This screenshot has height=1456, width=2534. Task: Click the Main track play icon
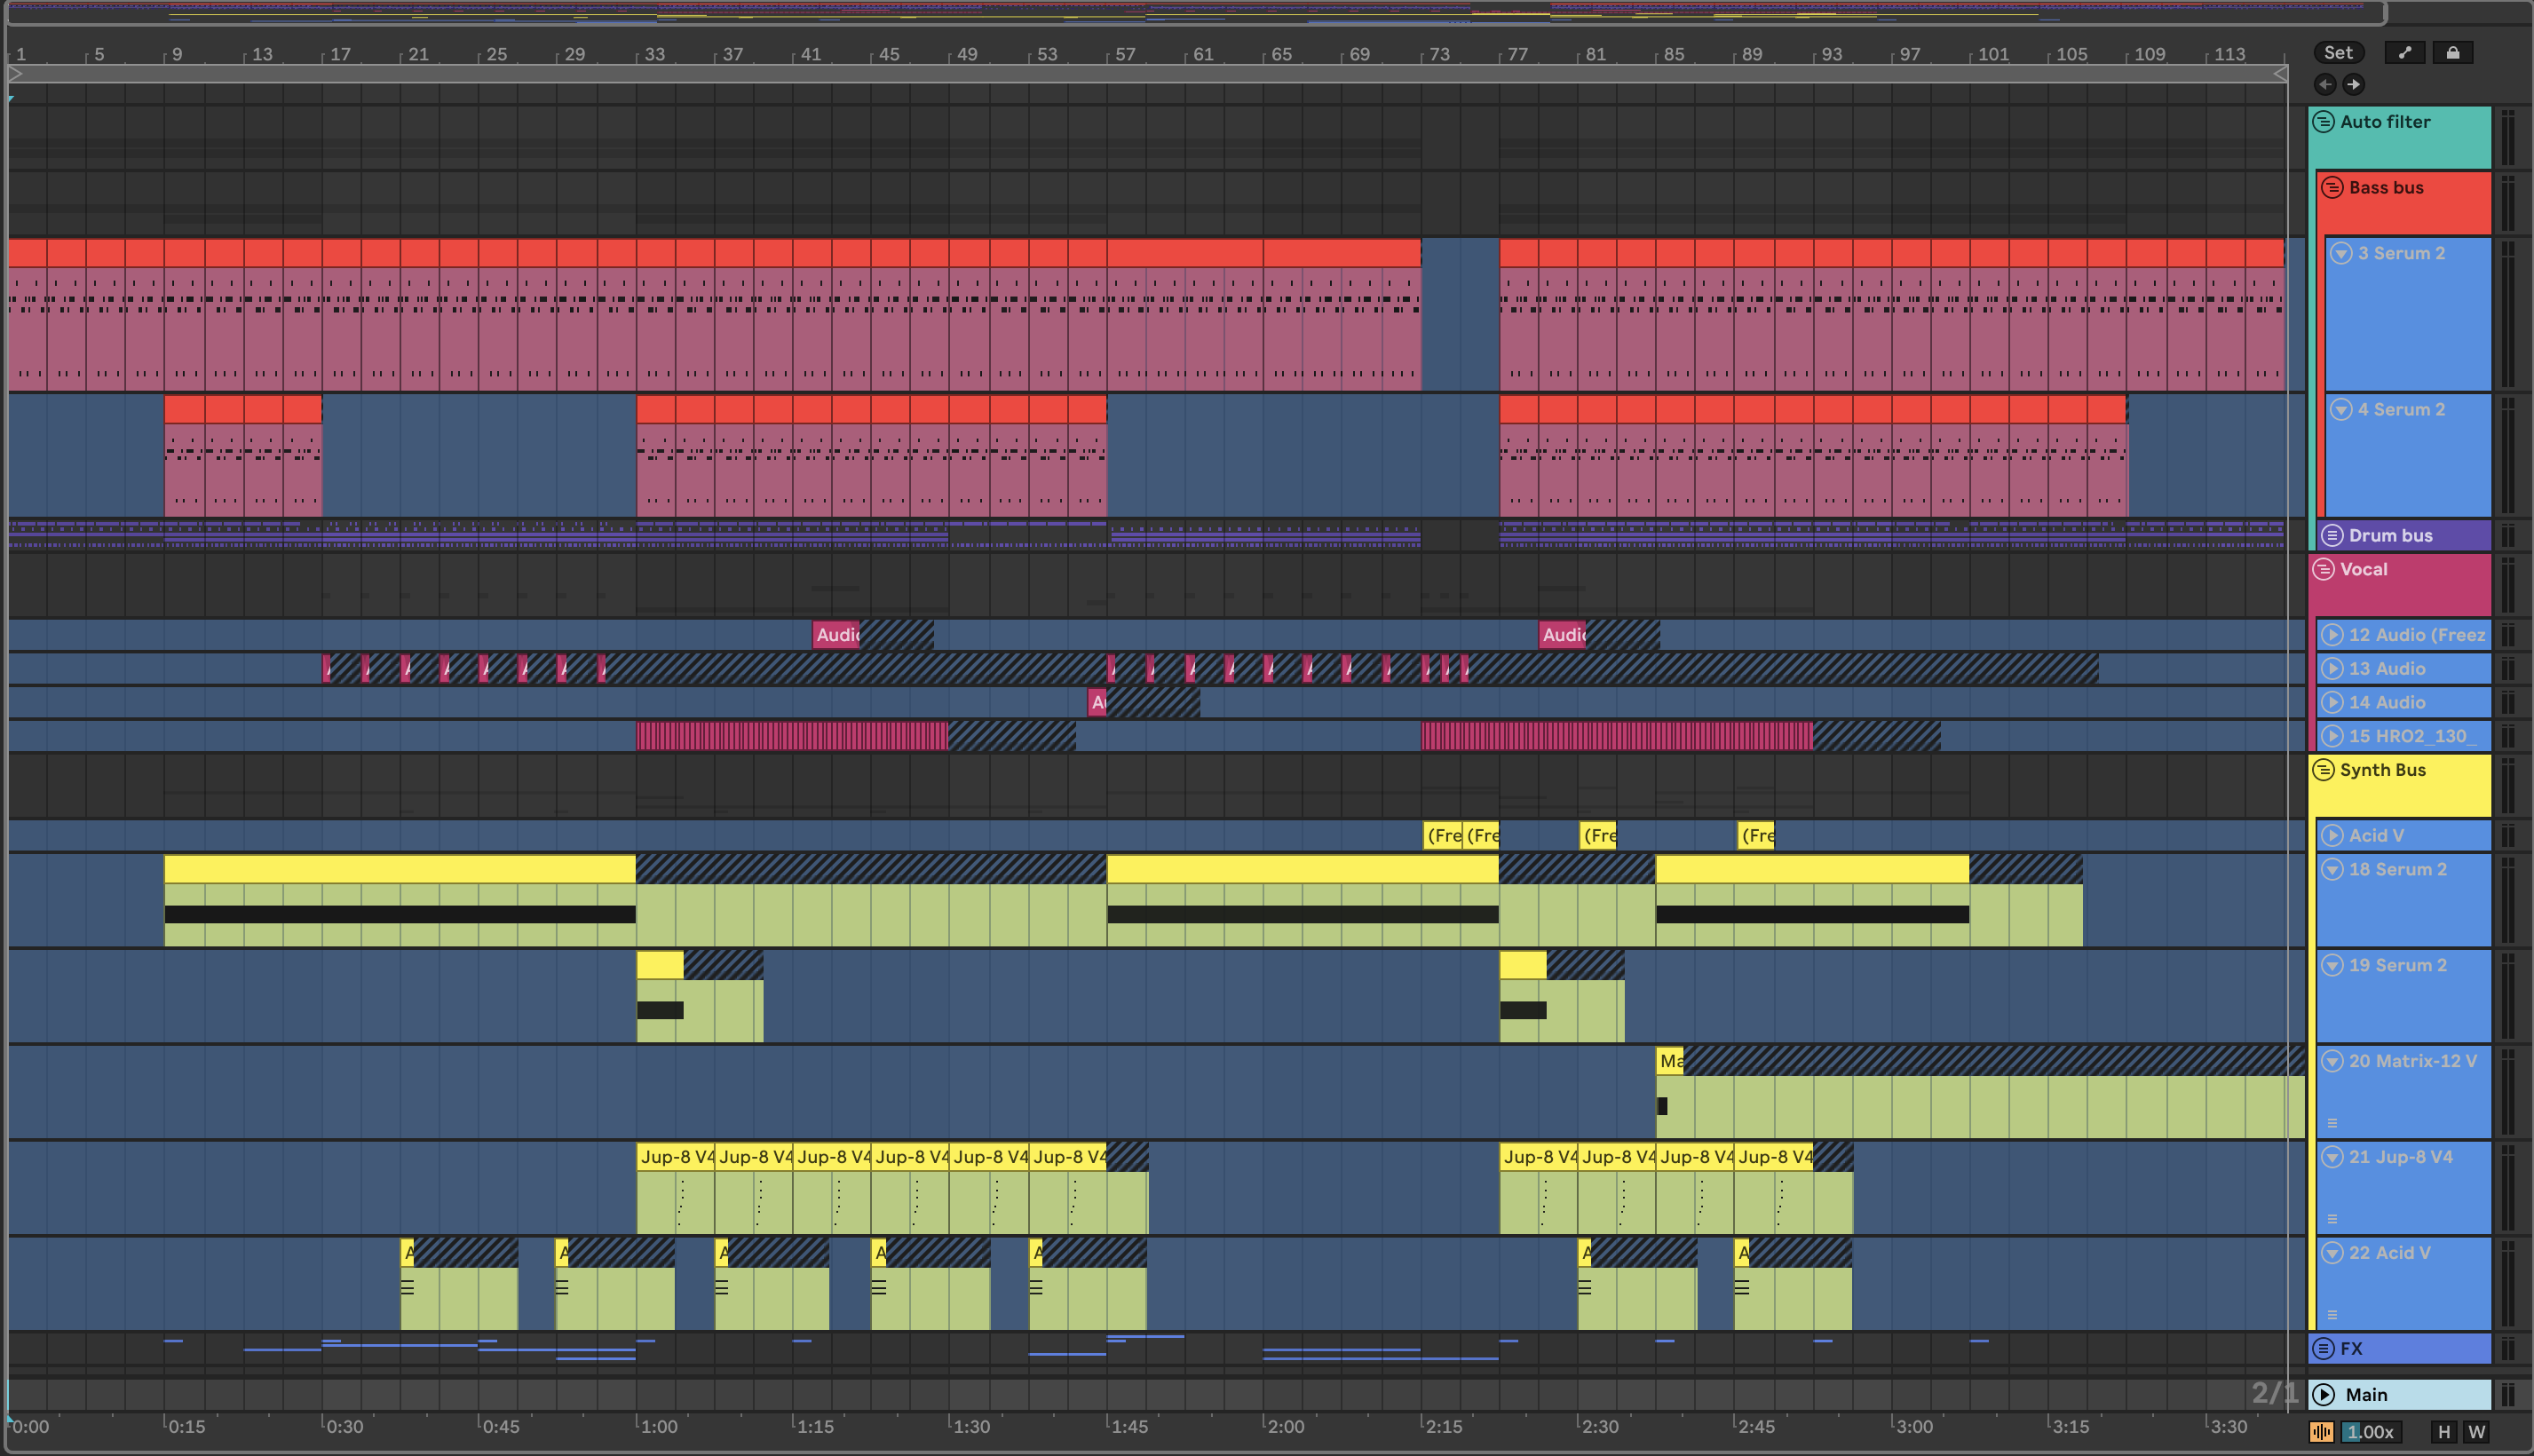pyautogui.click(x=2325, y=1395)
